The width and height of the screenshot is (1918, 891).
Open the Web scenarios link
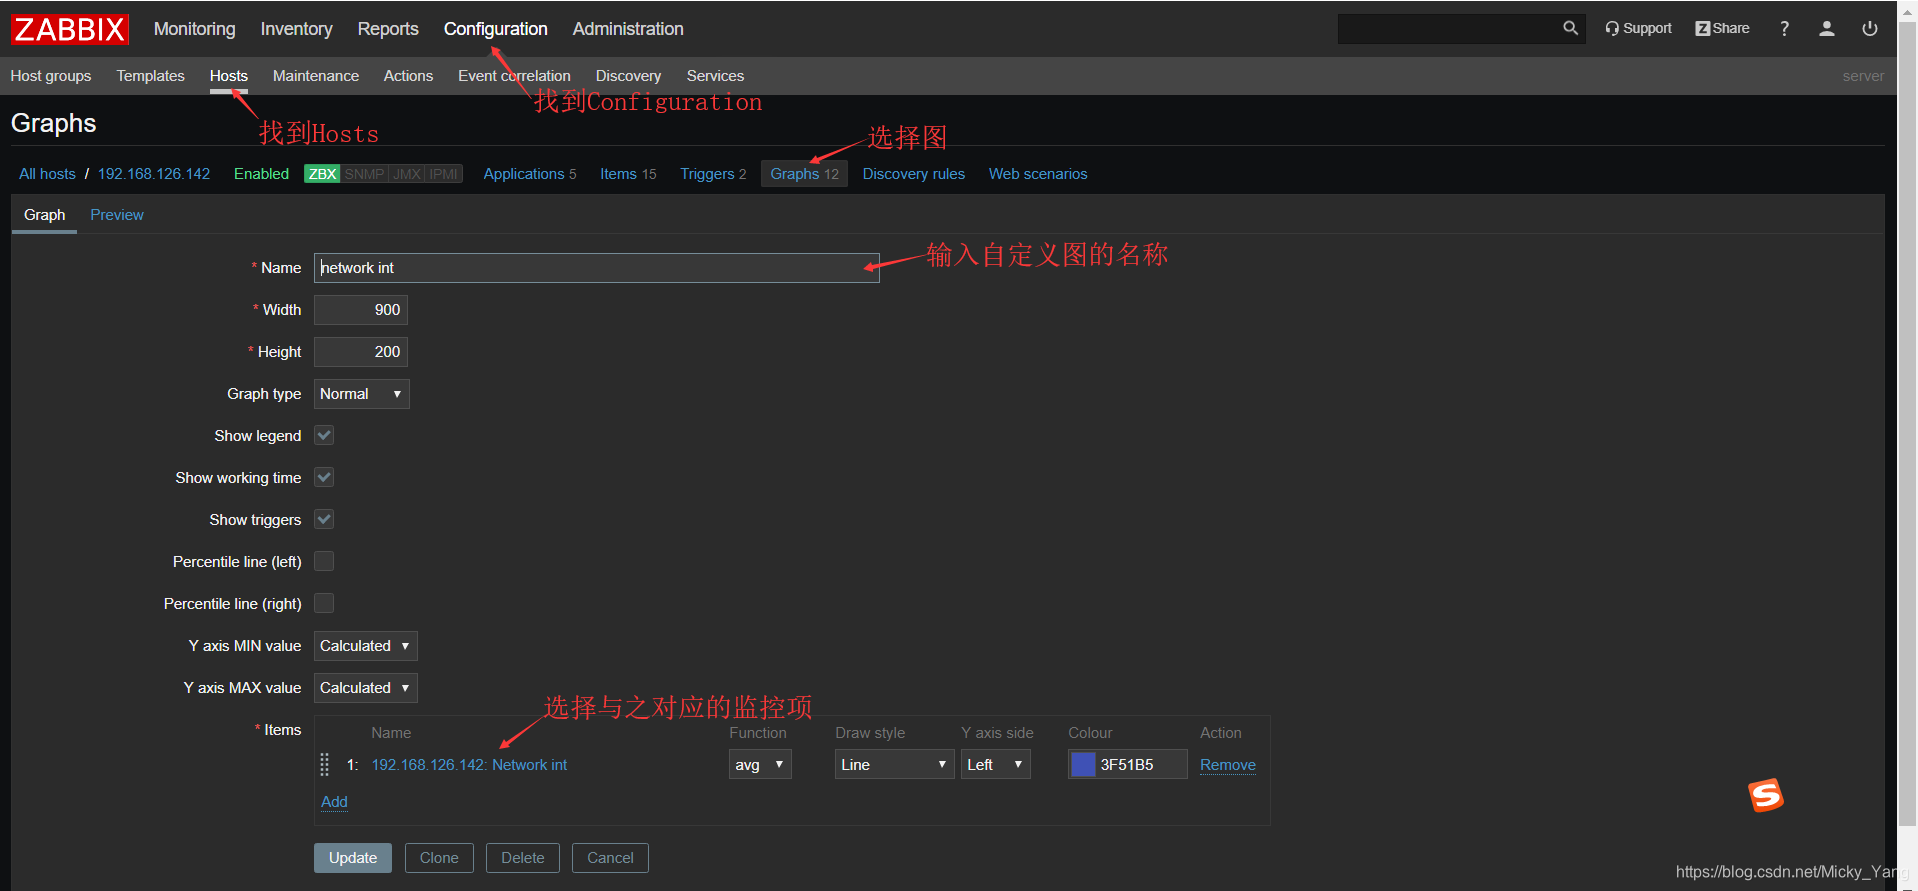point(1038,174)
